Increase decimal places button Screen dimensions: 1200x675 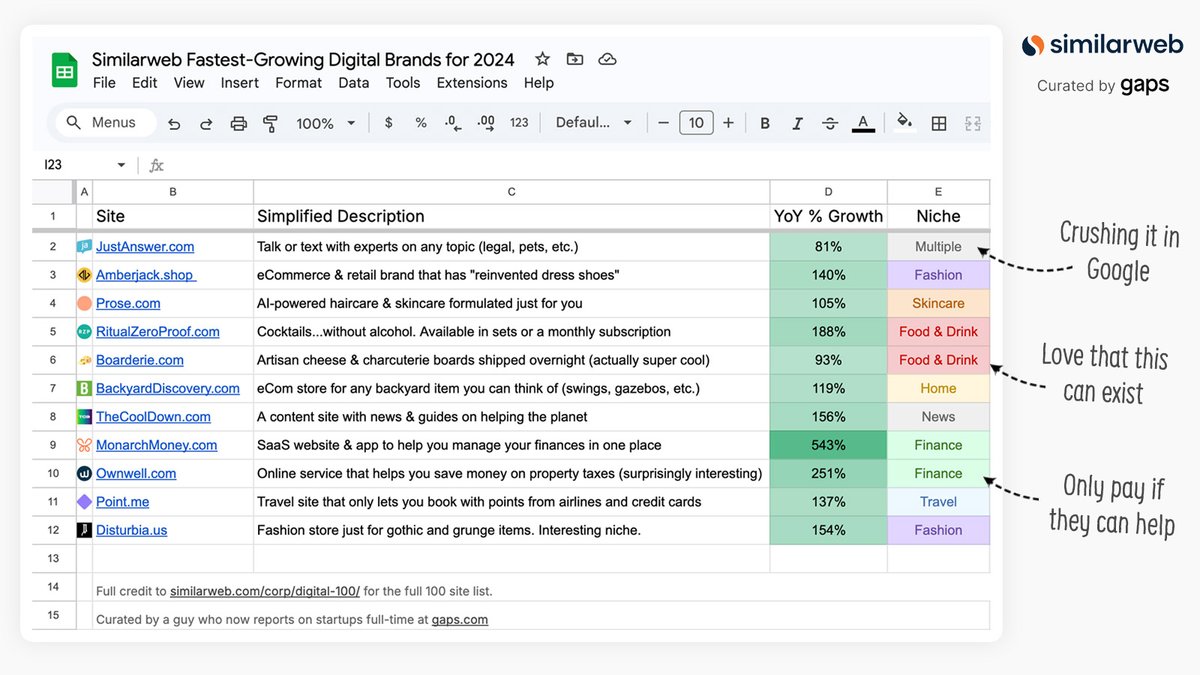click(486, 123)
